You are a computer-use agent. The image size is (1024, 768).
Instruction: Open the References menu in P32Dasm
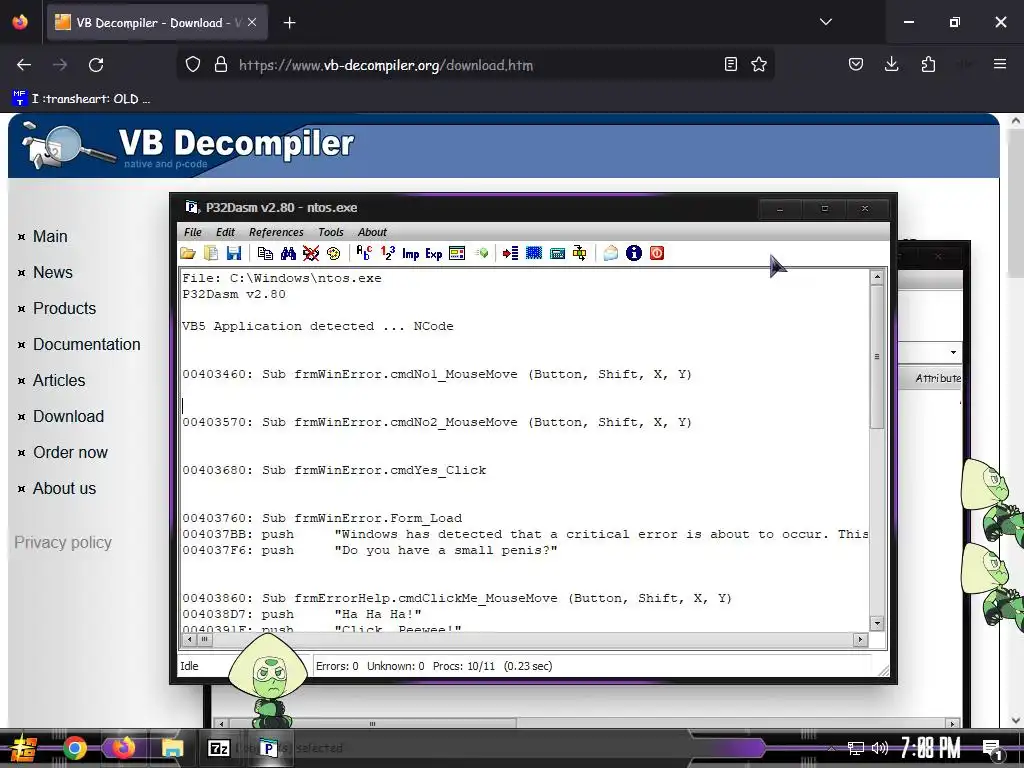coord(276,232)
